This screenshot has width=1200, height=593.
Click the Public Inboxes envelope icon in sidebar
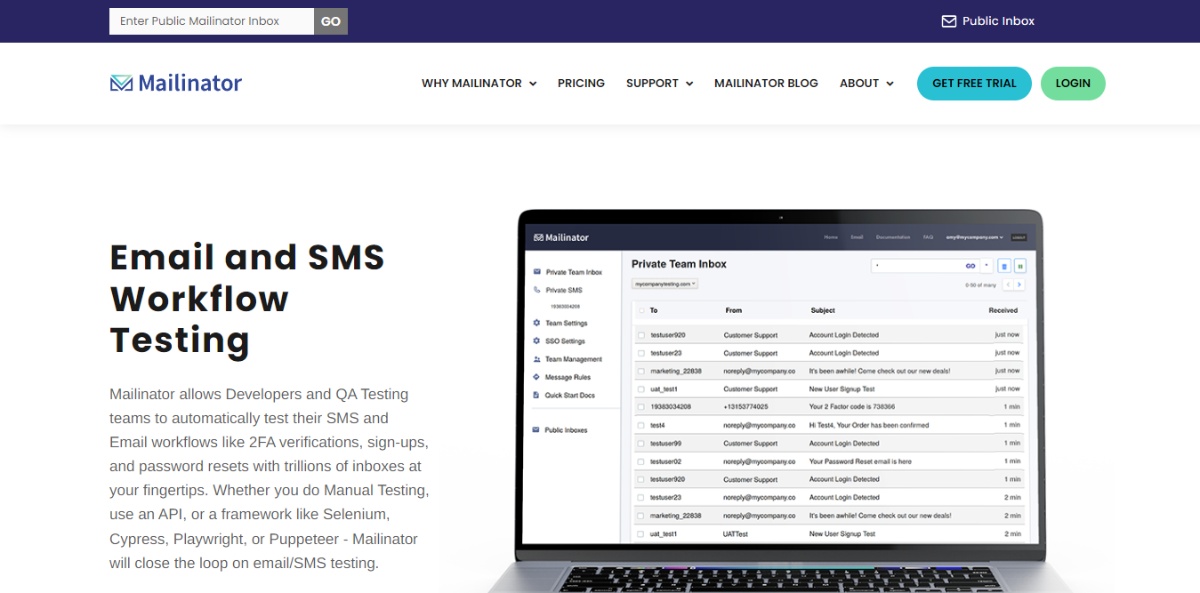[537, 430]
